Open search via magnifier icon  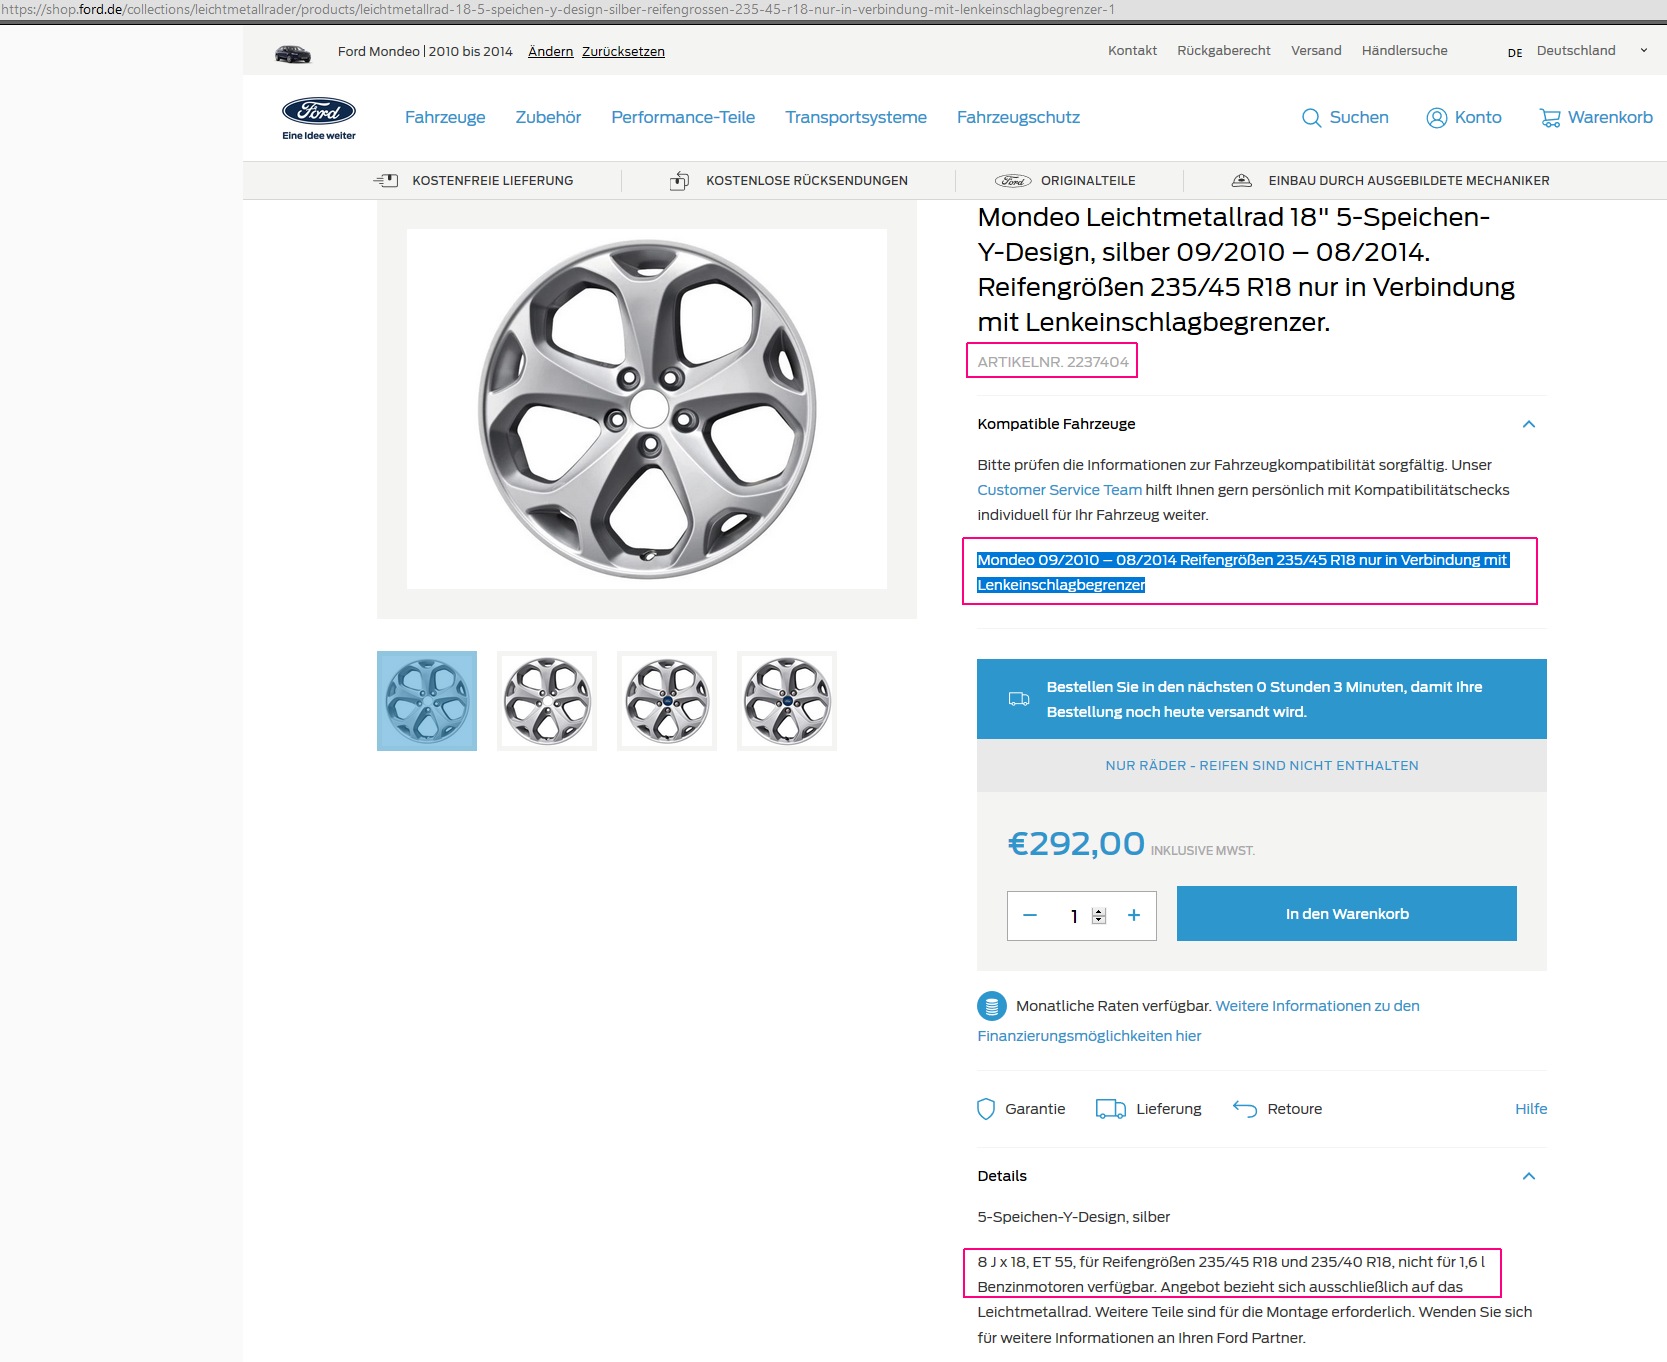click(x=1311, y=118)
